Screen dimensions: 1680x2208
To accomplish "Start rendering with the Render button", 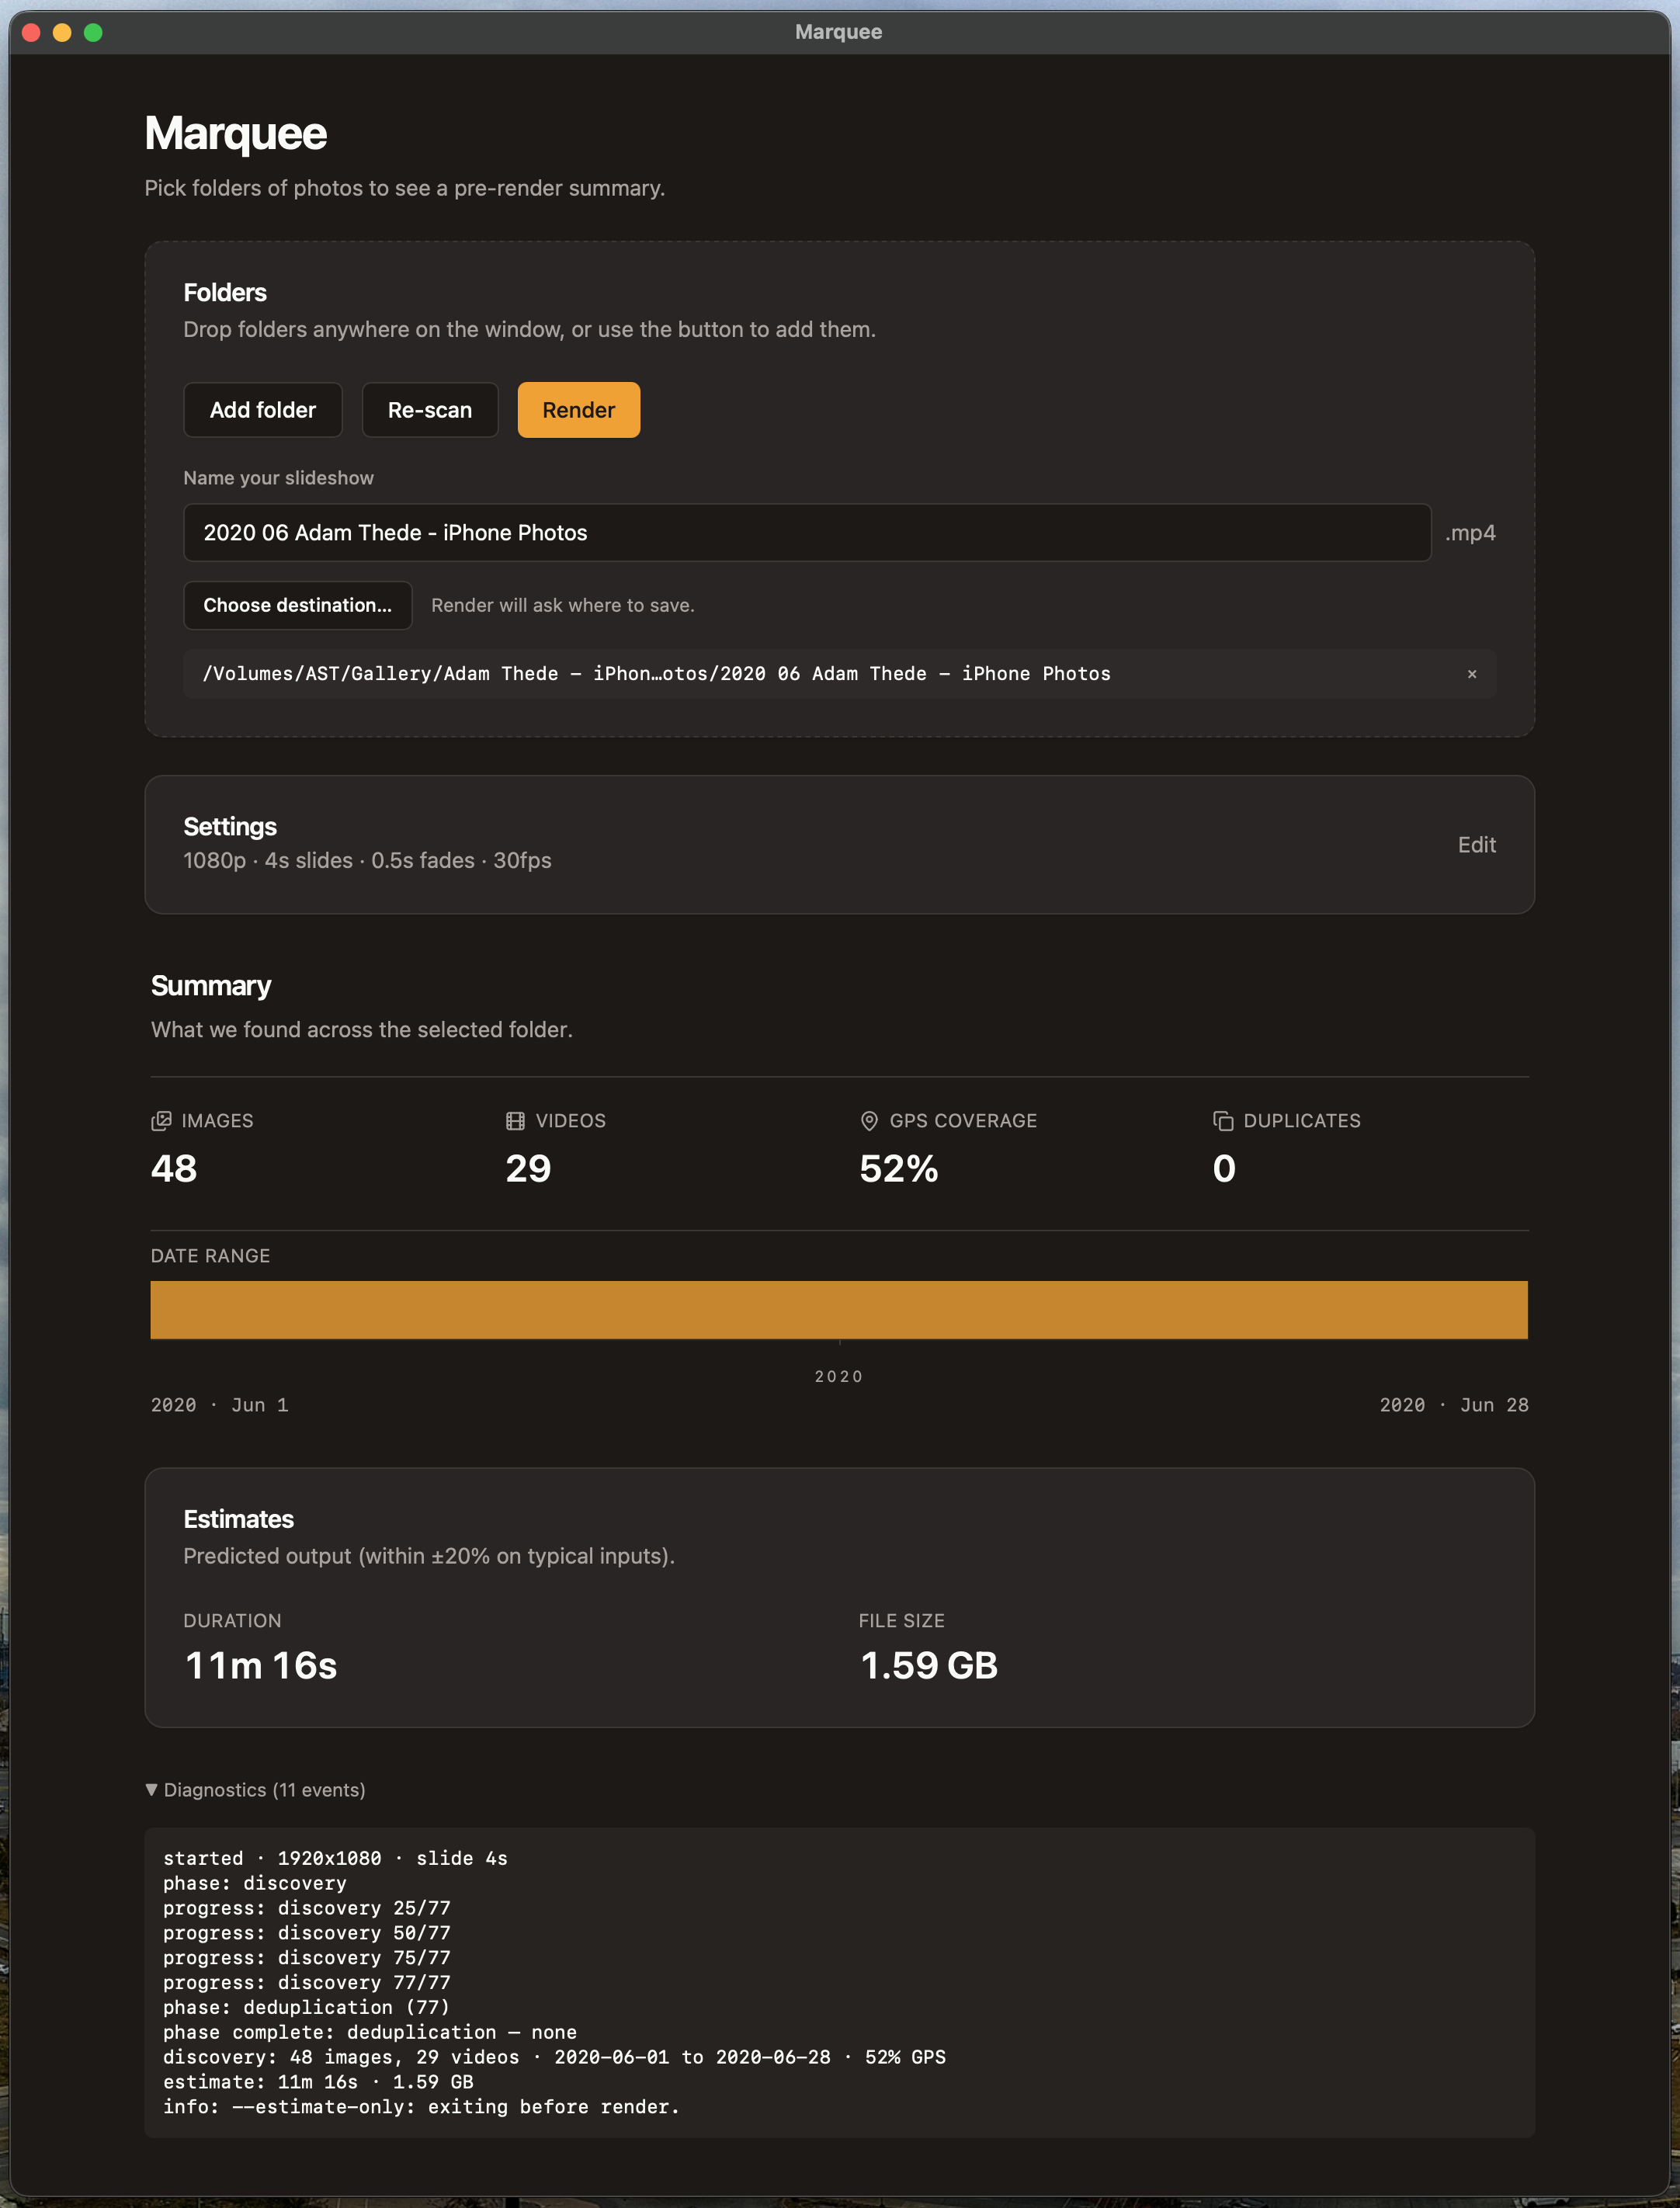I will coord(579,410).
